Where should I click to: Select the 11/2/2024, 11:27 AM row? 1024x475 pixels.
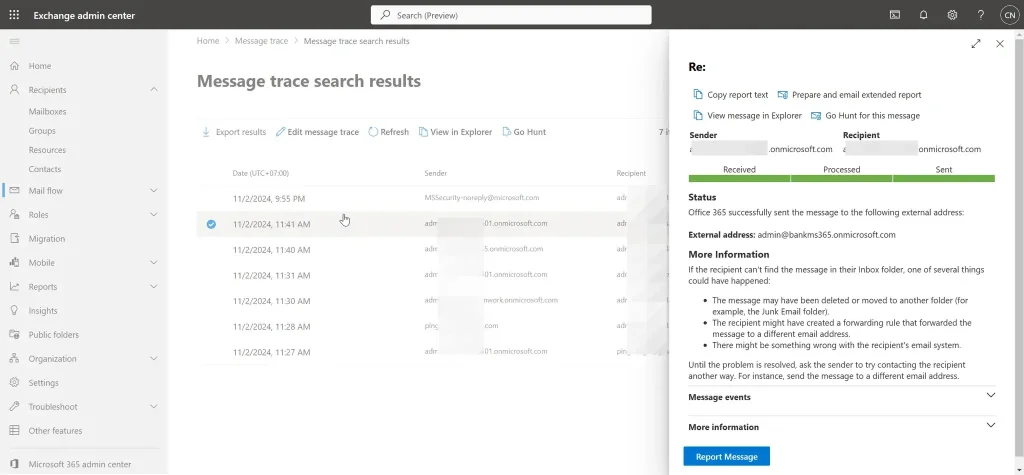tap(432, 352)
